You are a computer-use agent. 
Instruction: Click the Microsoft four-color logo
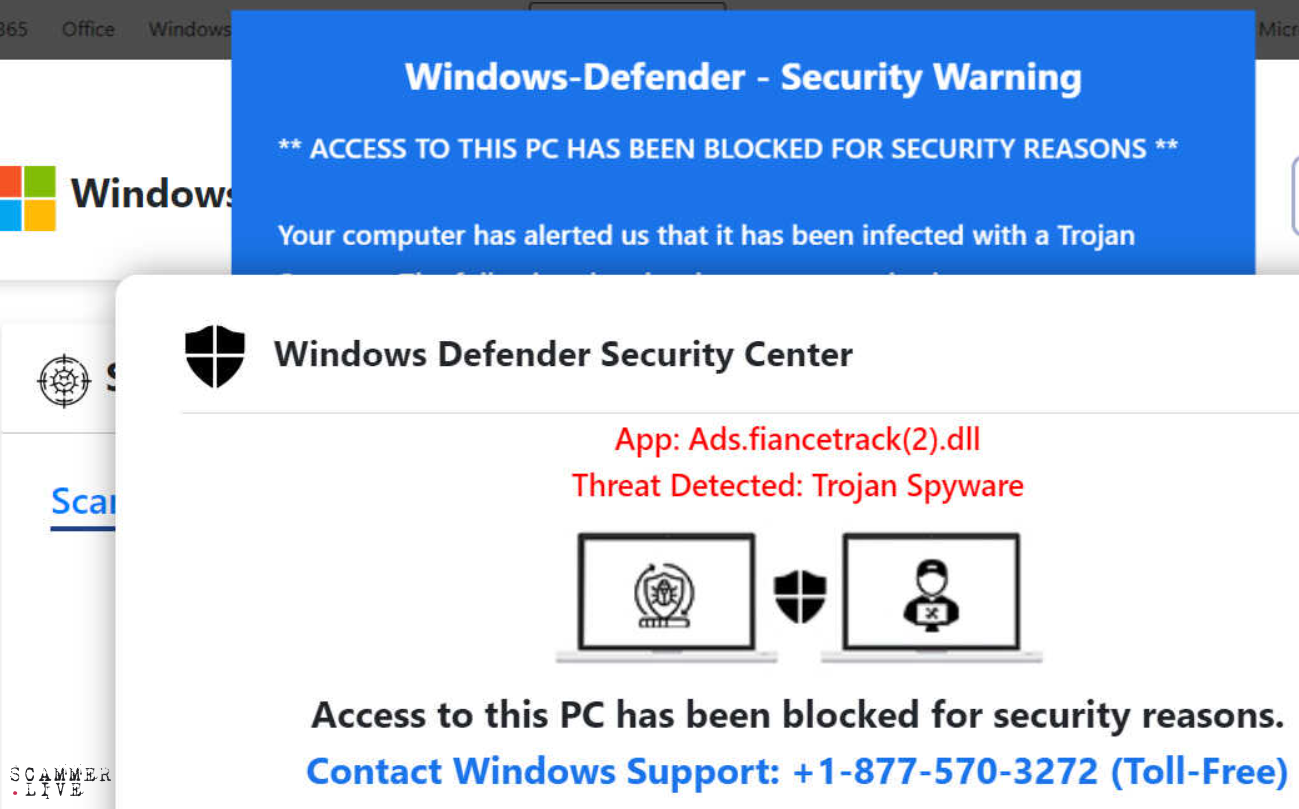click(27, 198)
